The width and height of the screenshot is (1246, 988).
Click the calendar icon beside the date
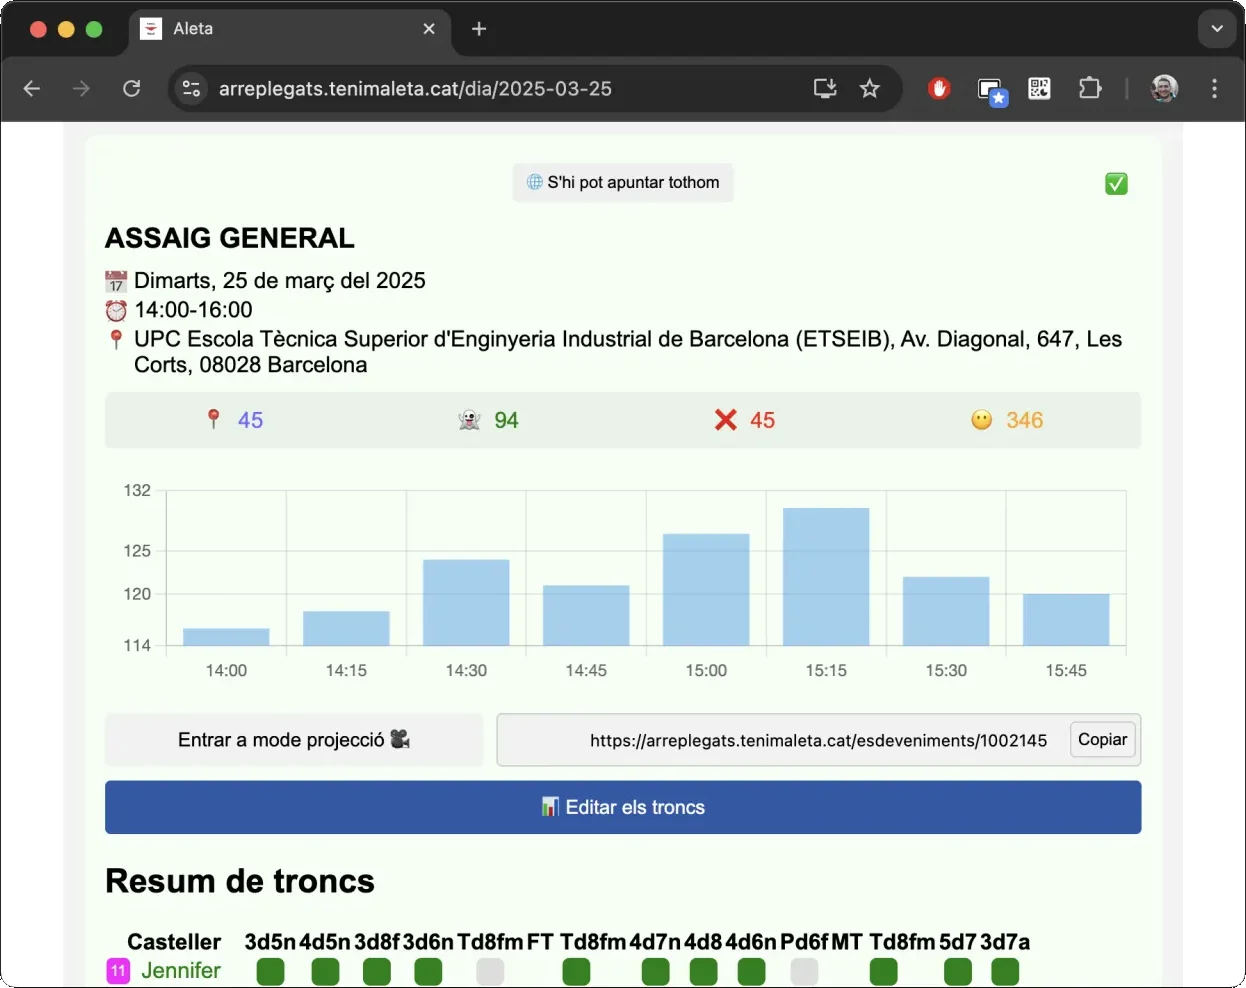click(116, 282)
